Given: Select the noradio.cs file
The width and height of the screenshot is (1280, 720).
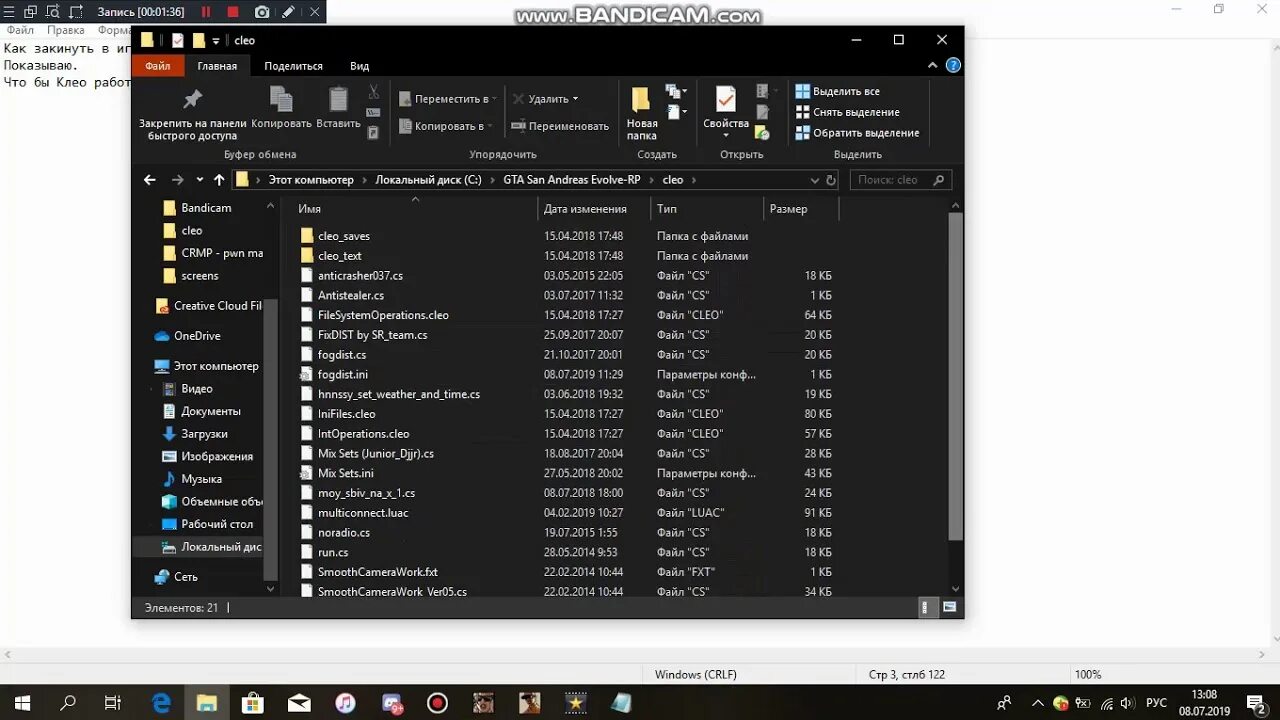Looking at the screenshot, I should pos(344,533).
